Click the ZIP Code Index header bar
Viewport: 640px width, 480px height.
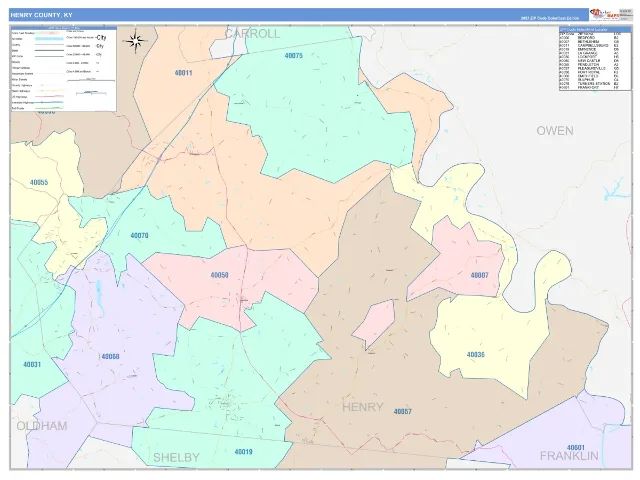(595, 29)
